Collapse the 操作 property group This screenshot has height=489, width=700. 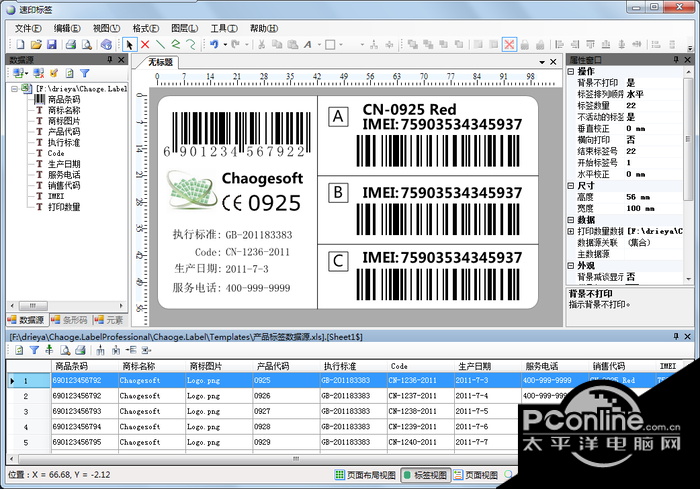(571, 71)
